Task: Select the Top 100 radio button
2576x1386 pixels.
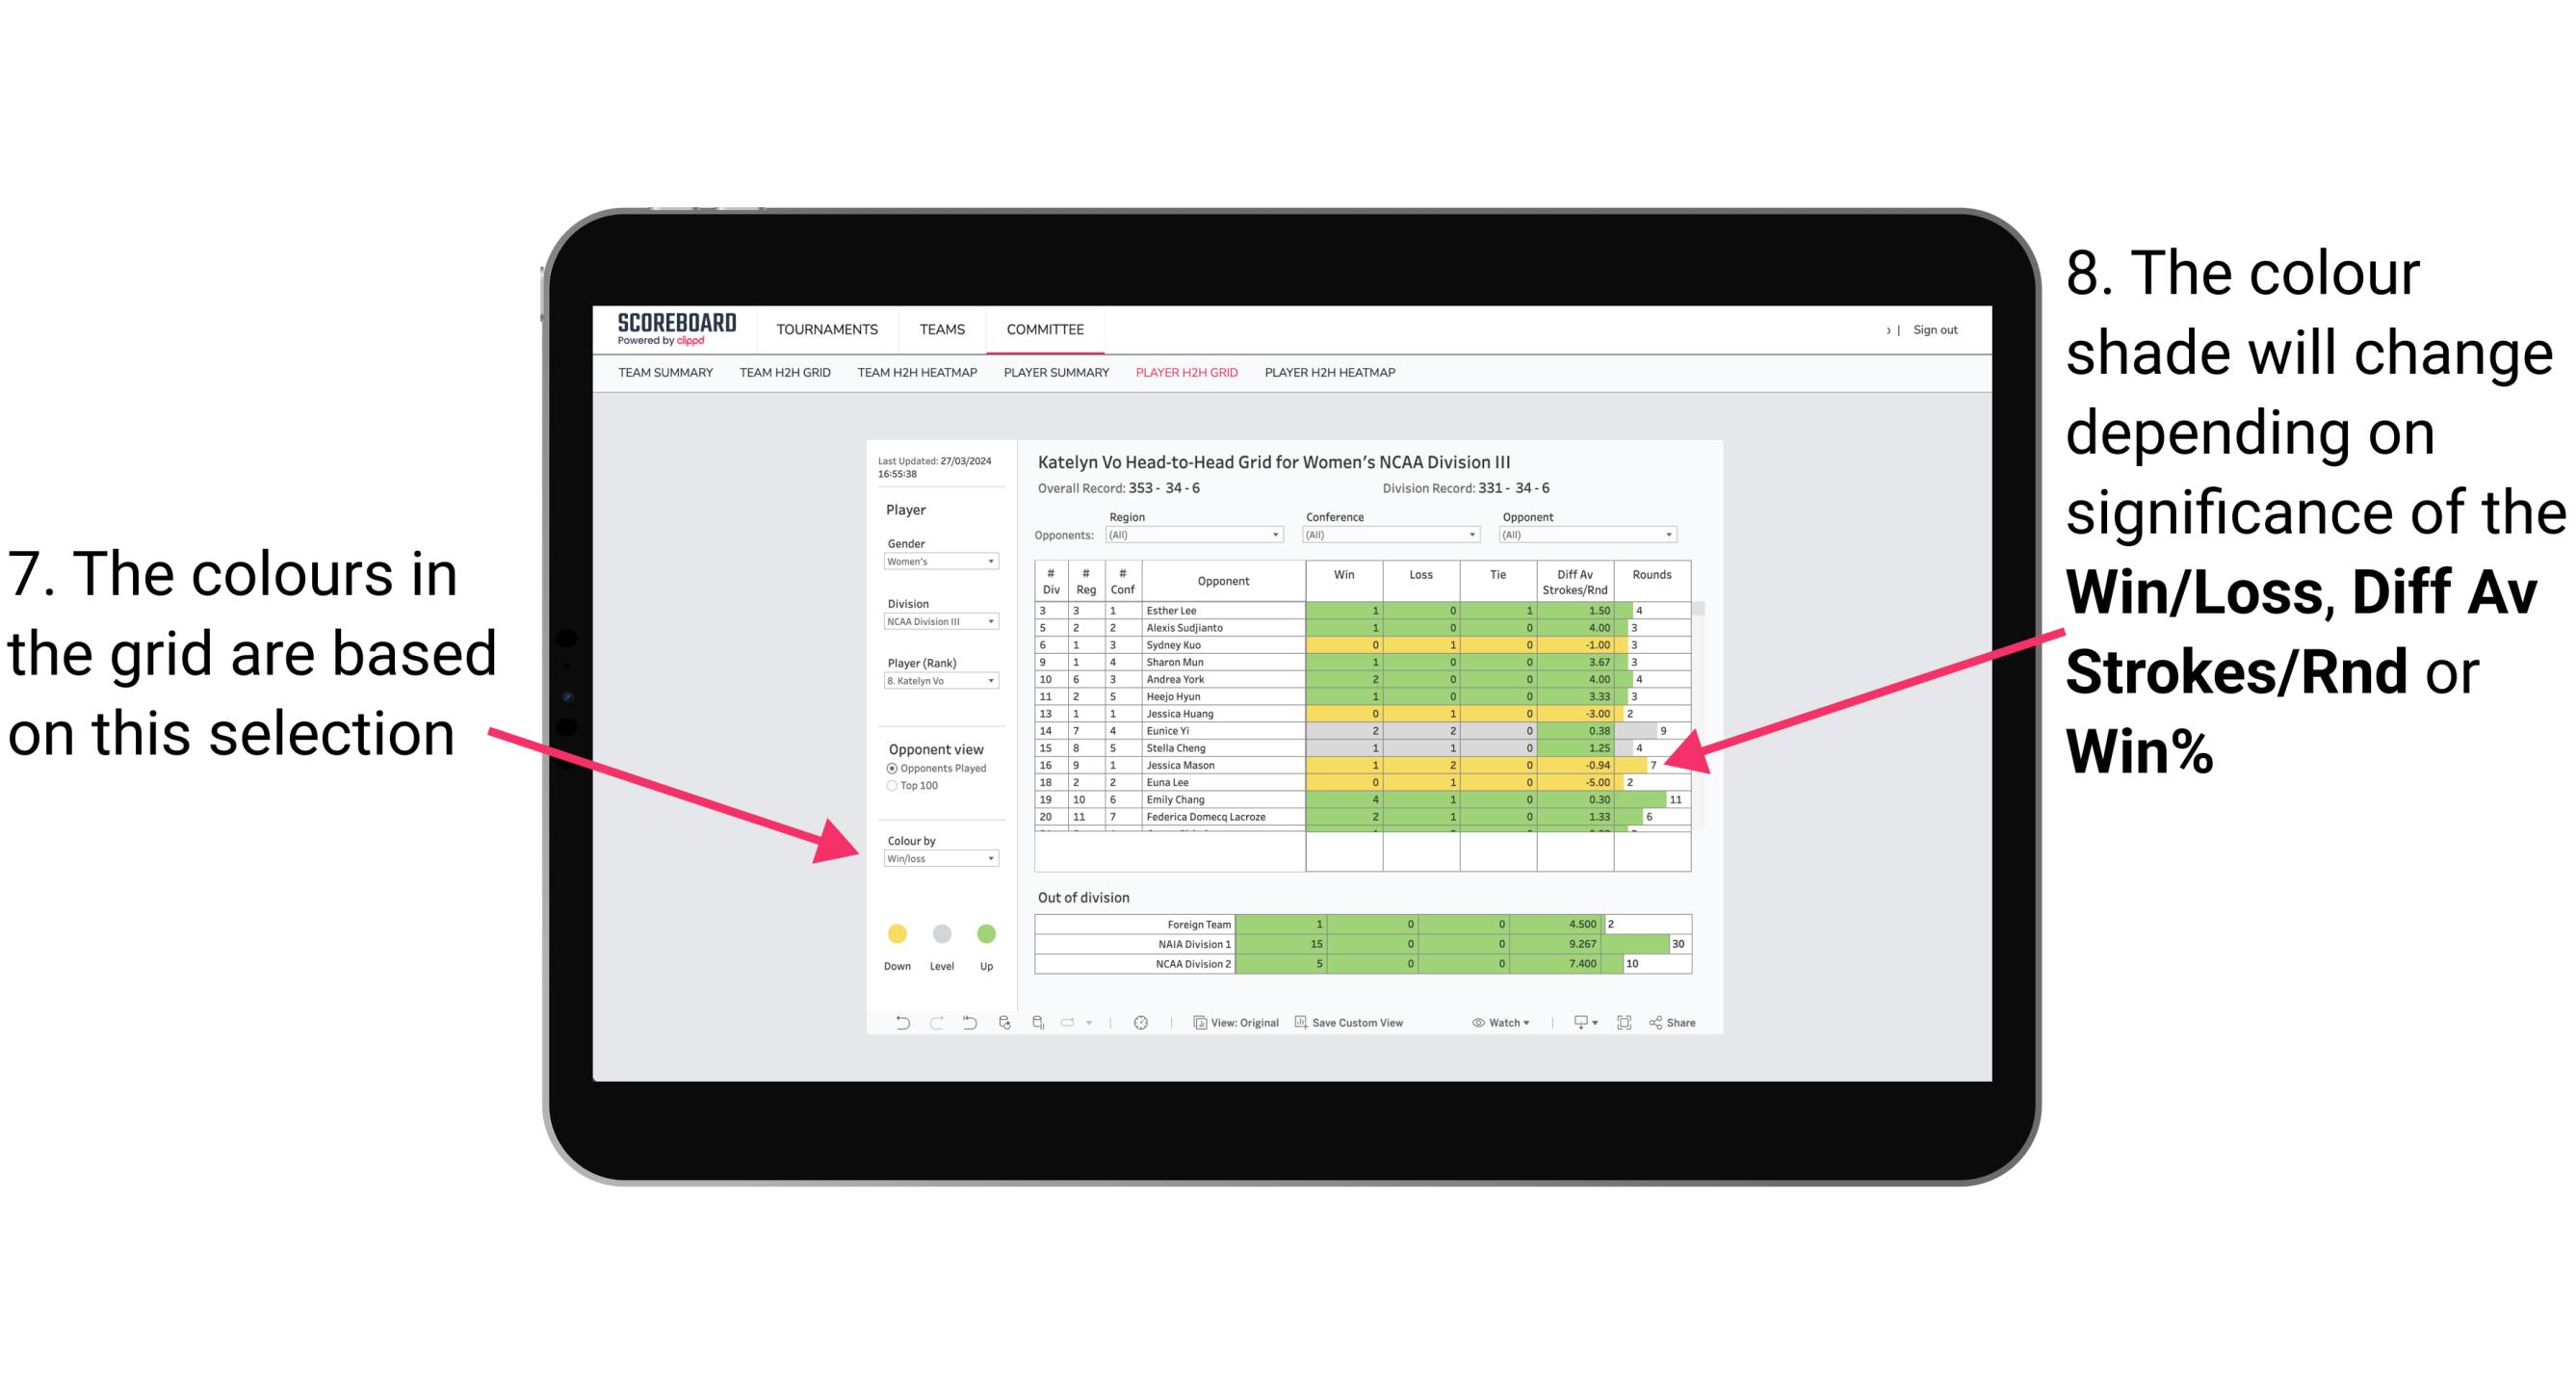Action: (894, 785)
